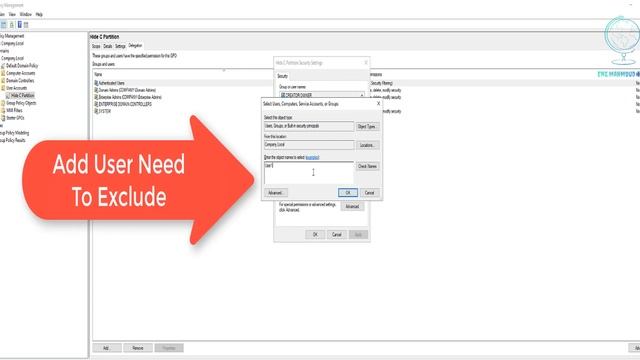
Task: Select Hide C Partition in the tree
Action: click(22, 96)
